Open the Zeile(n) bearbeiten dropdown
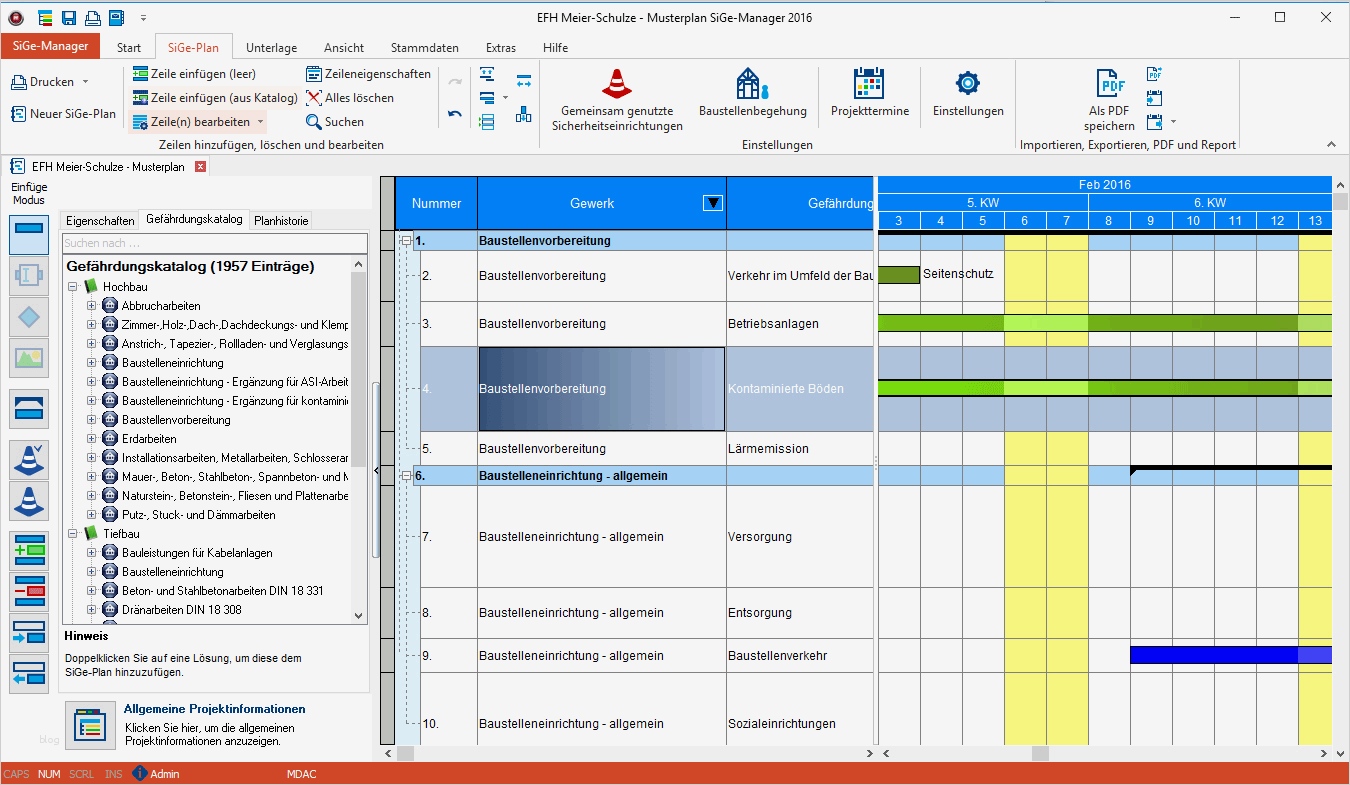Viewport: 1350px width, 785px height. click(x=261, y=122)
